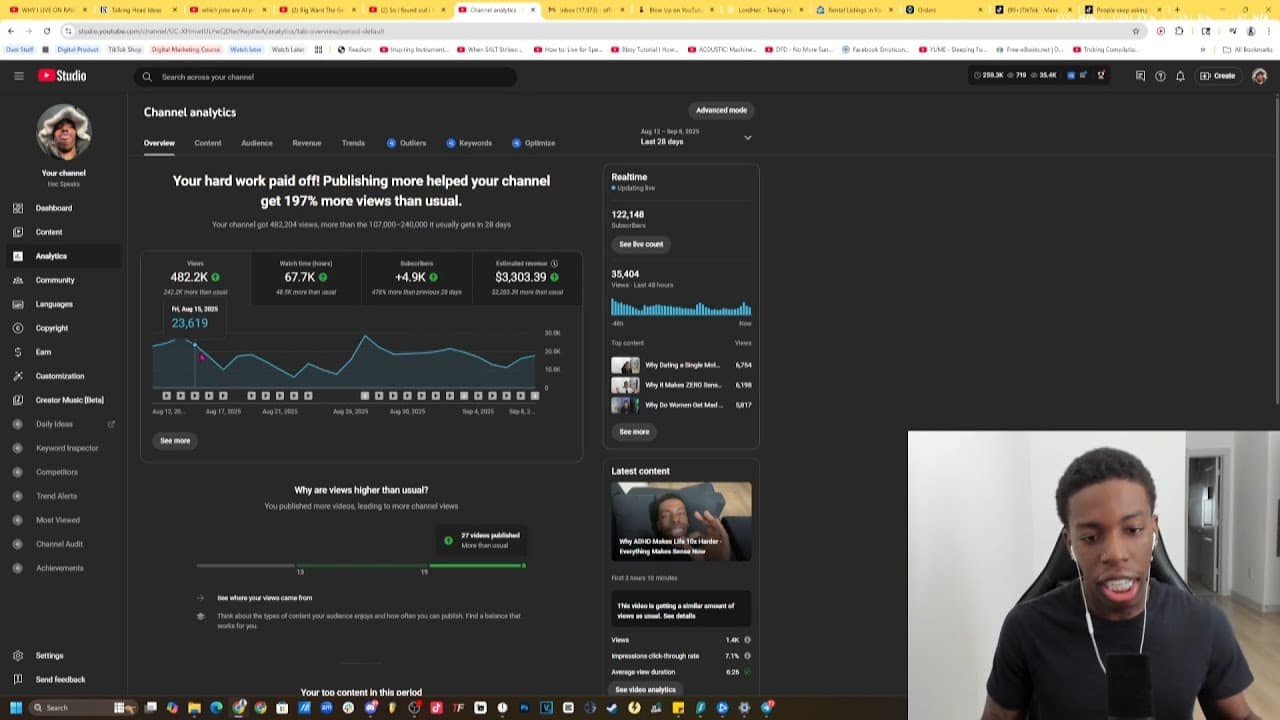Viewport: 1280px width, 720px height.
Task: Open top content 'Why Do Women Get Mad...'
Action: 681,405
